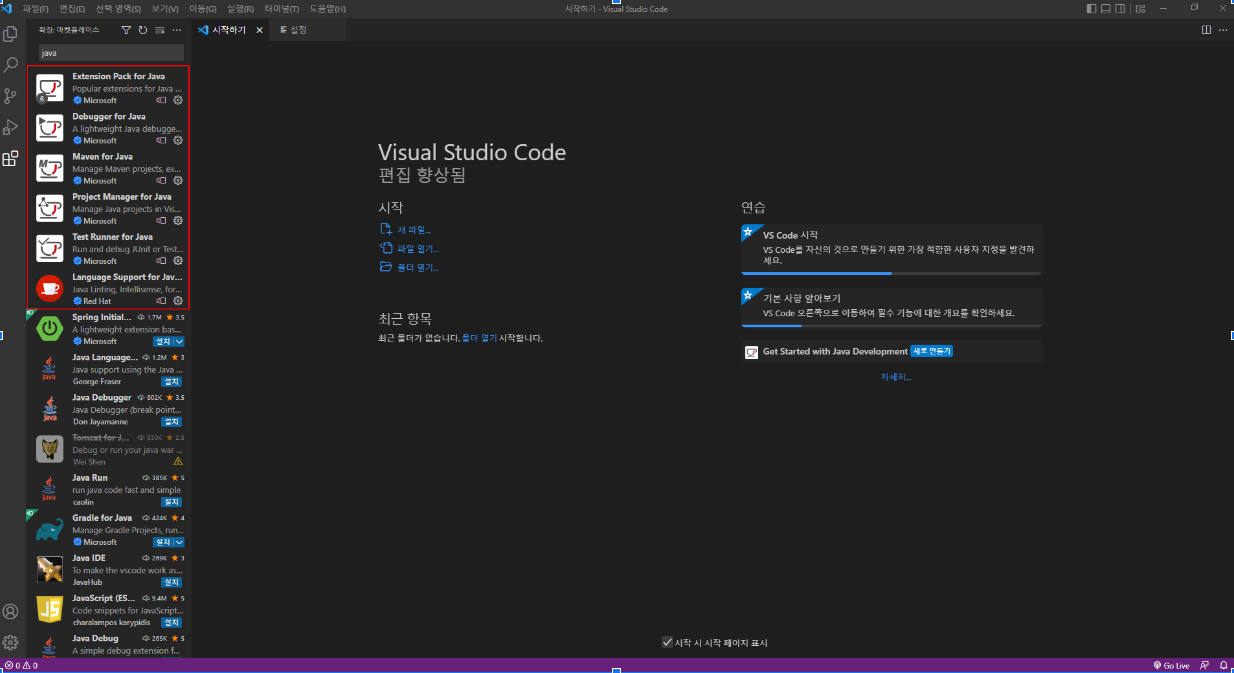Viewport: 1234px width, 673px height.
Task: Customize layout from title bar icon
Action: 1138,8
